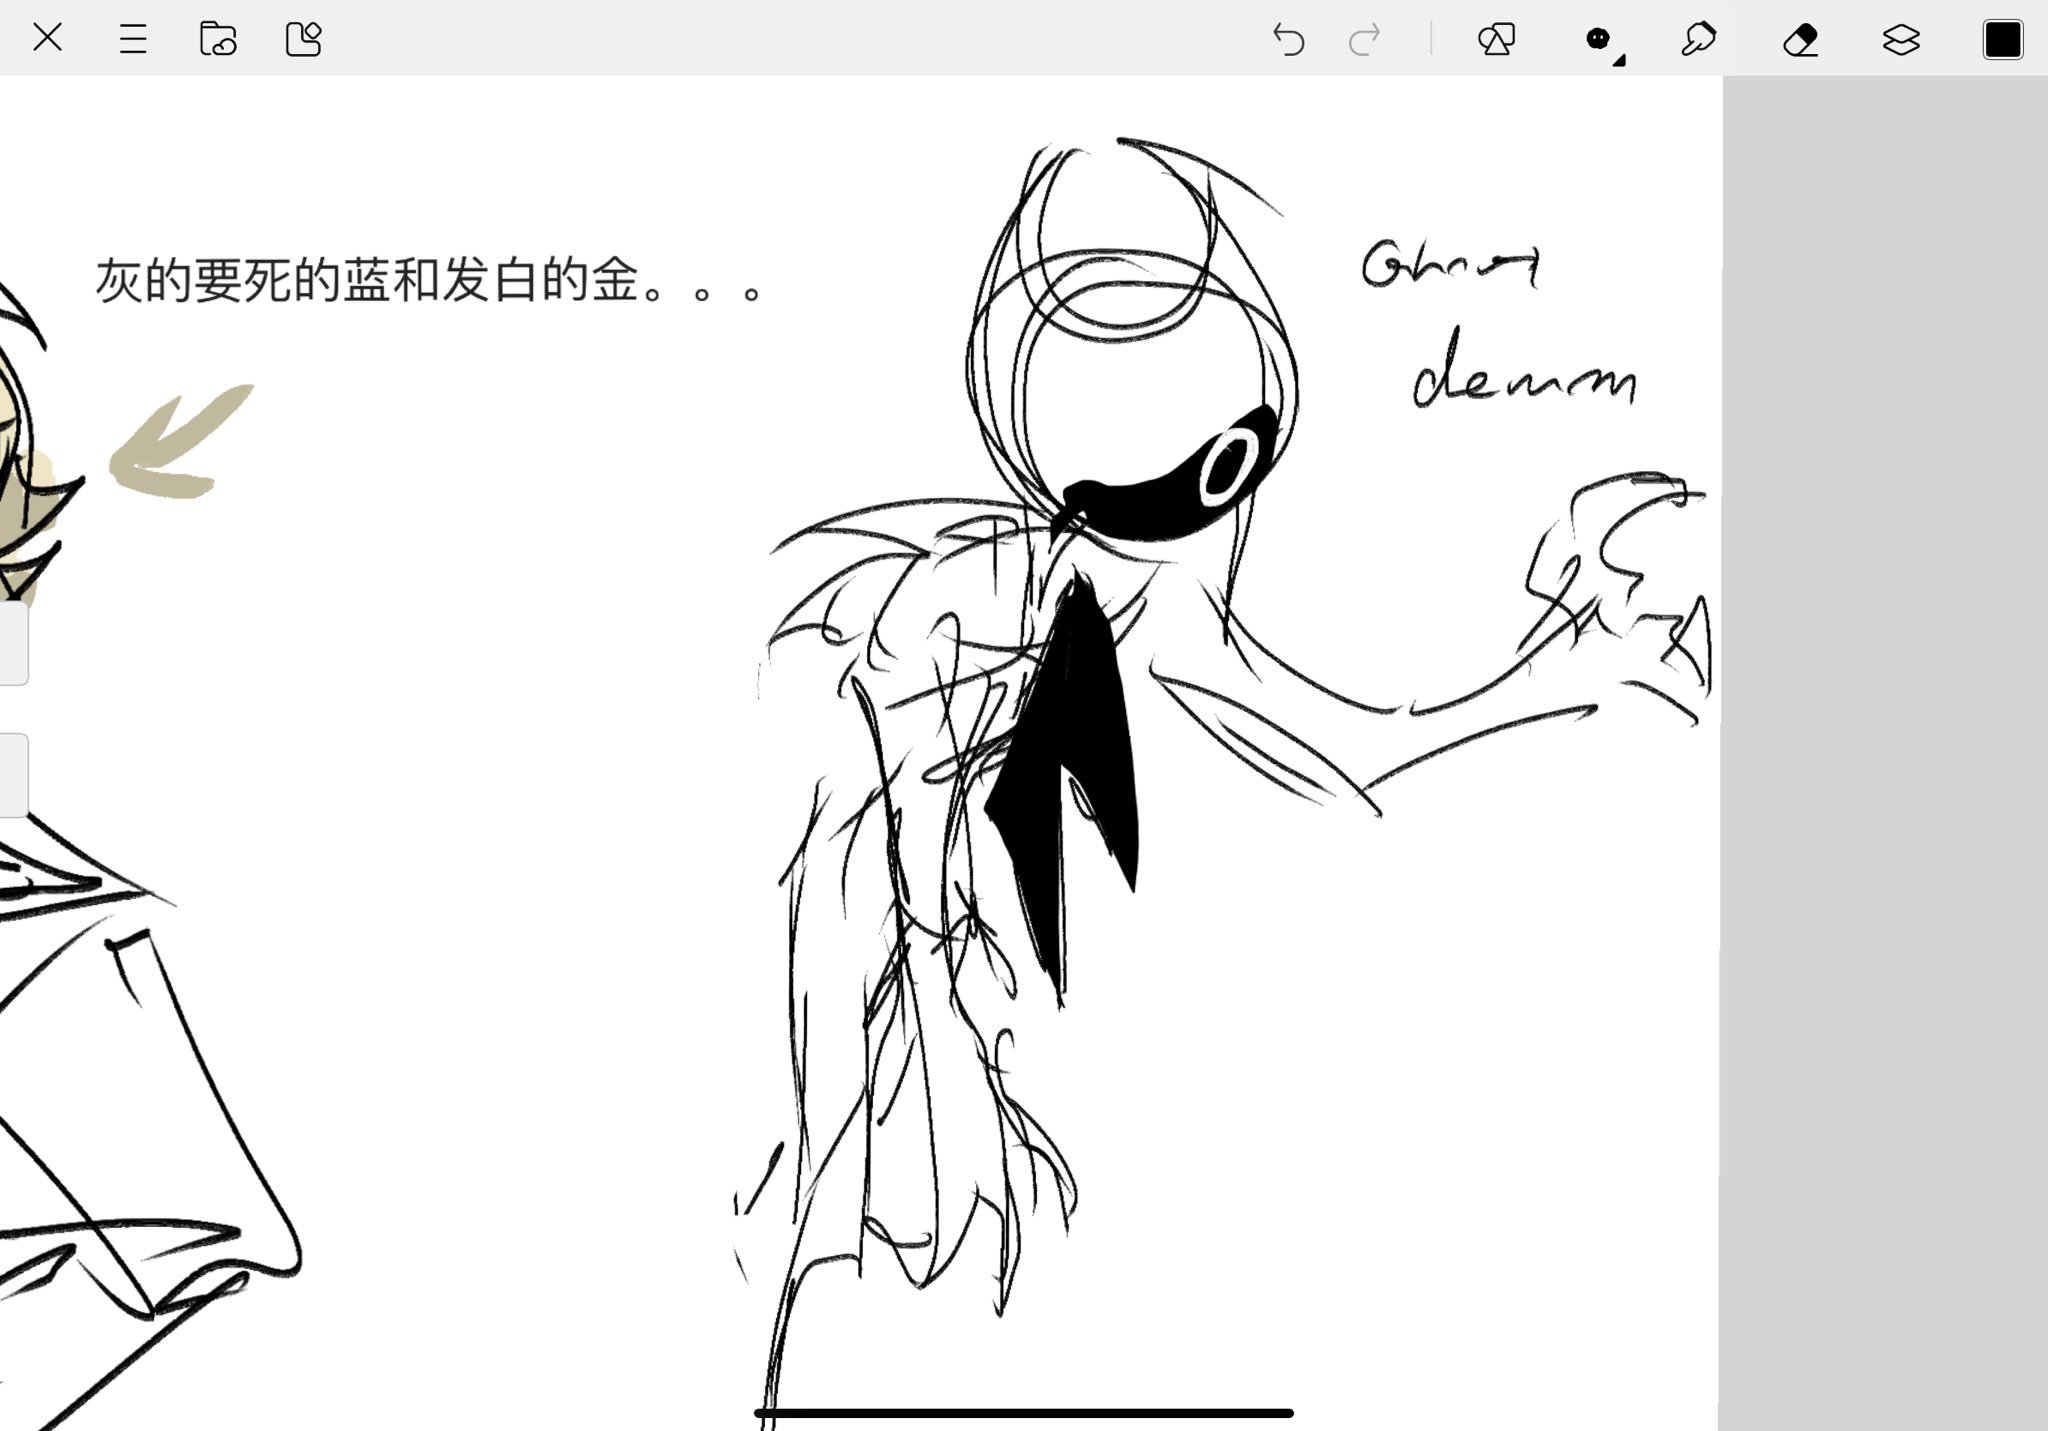The height and width of the screenshot is (1431, 2048).
Task: Tap the upper left side slider handle
Action: (12, 642)
